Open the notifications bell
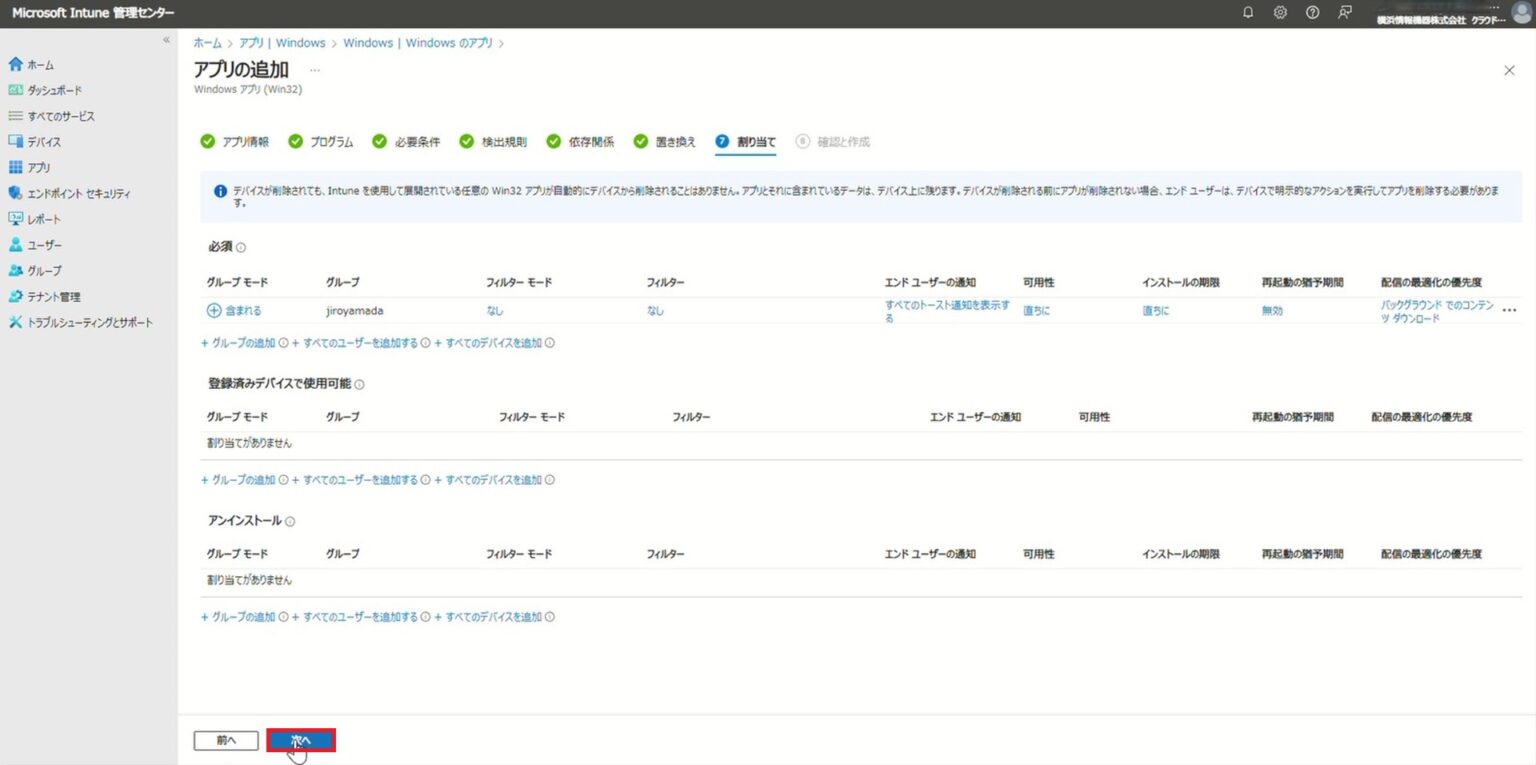 (1248, 12)
